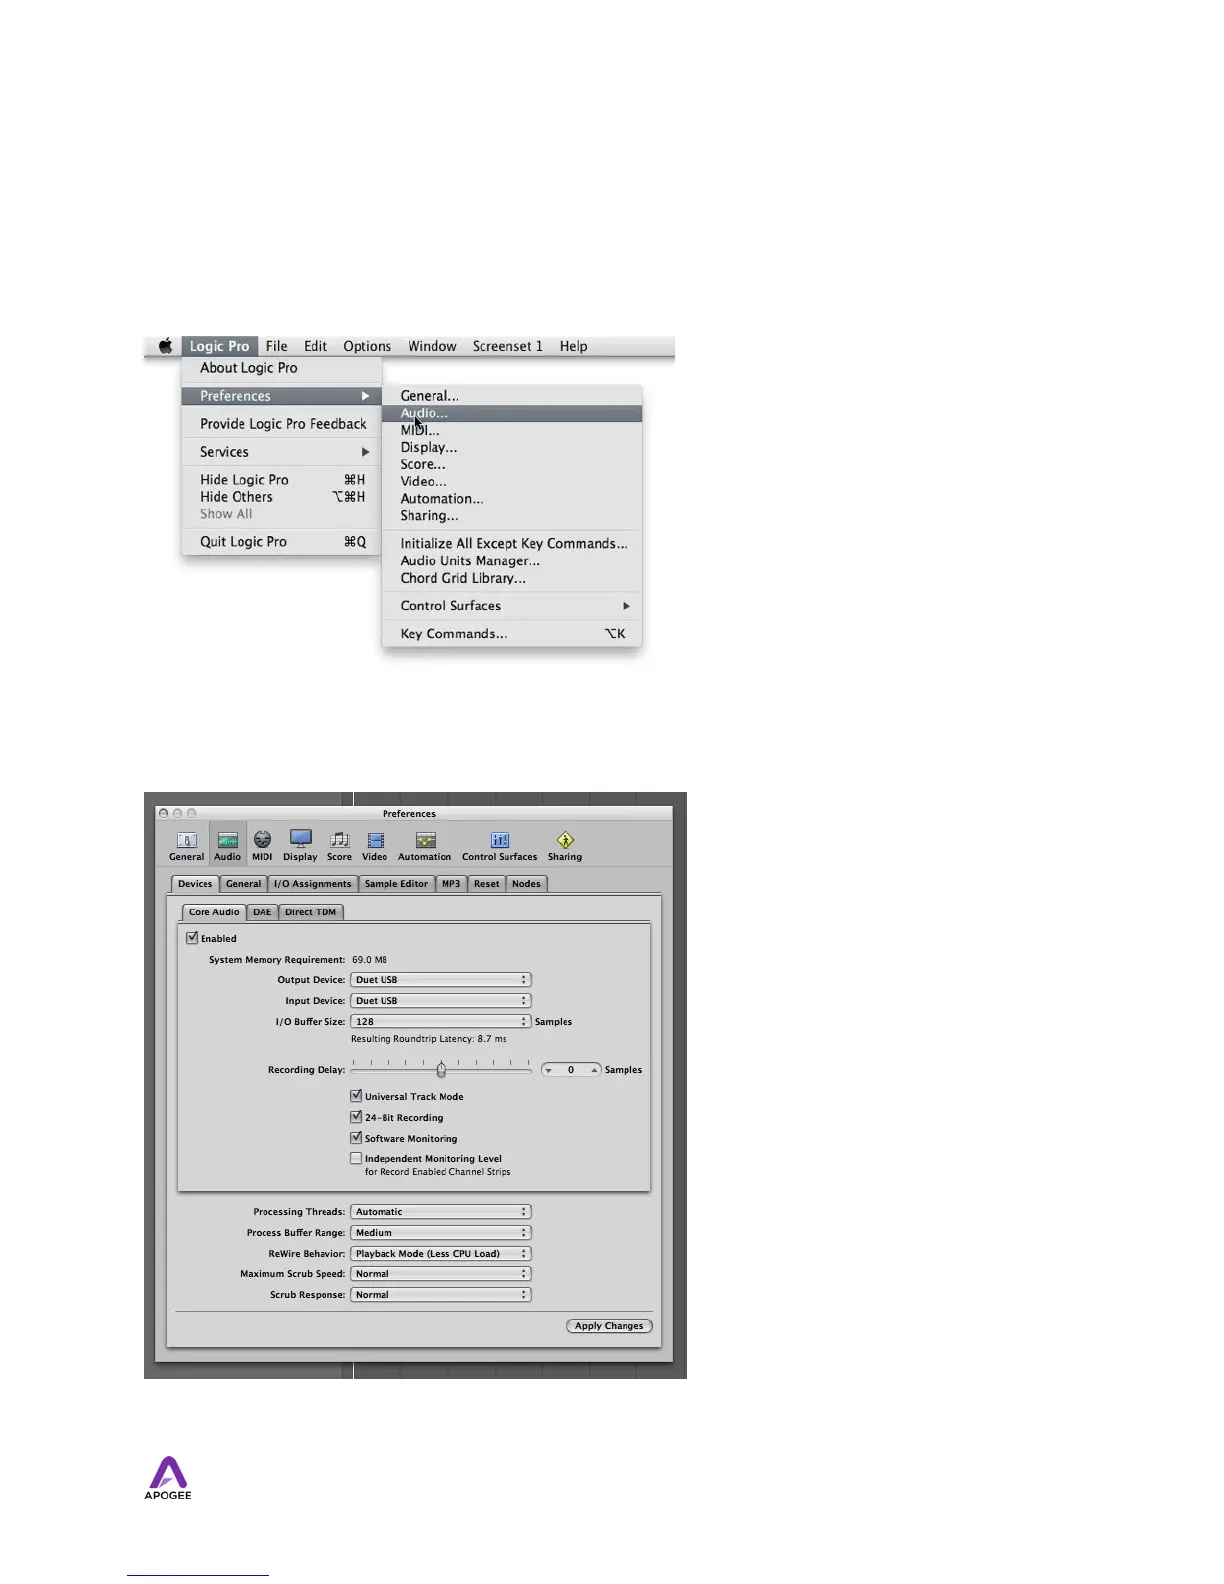Open Automation preferences icon

425,846
